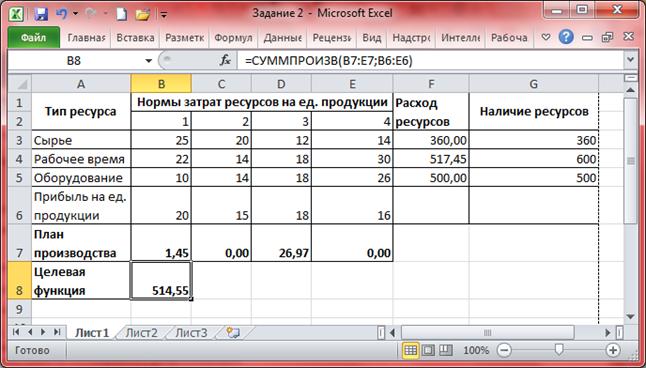Screen dimensions: 646x368
Task: Open the Надстройки ribbon tab
Action: [x=411, y=38]
